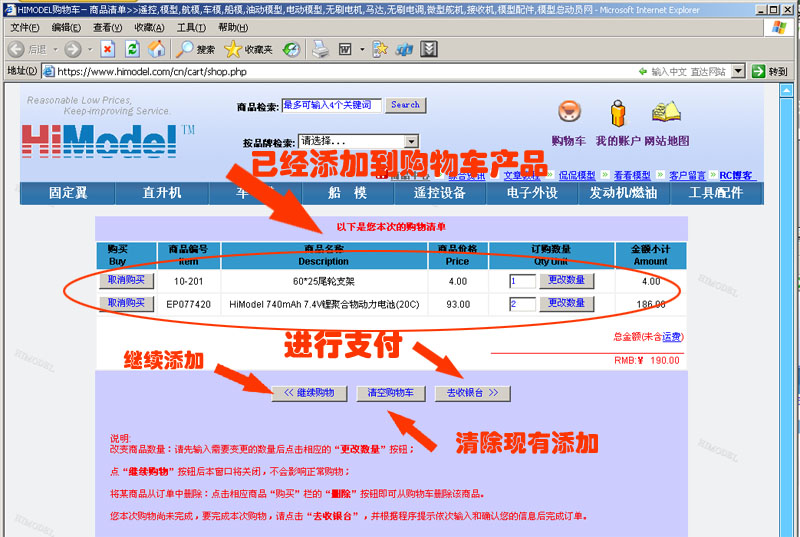Image resolution: width=800 pixels, height=537 pixels.
Task: Click 去收银台 checkout button
Action: click(472, 393)
